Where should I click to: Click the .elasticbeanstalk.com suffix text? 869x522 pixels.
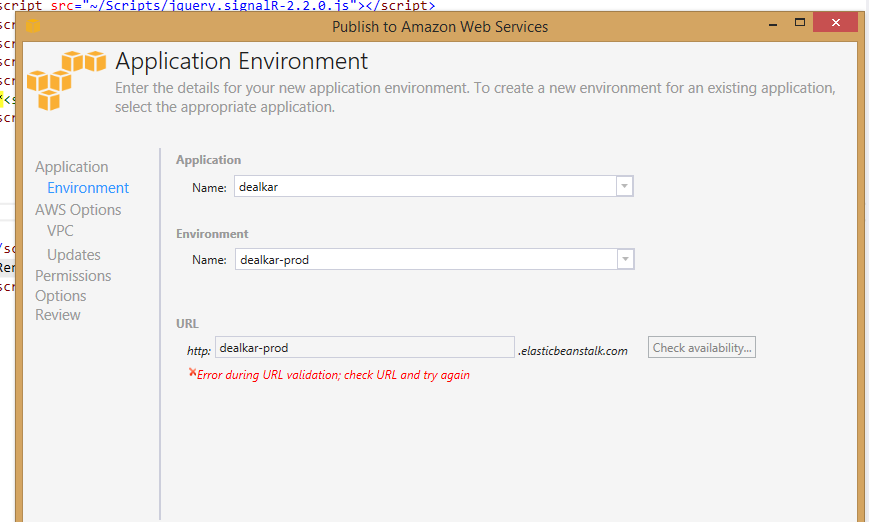(x=573, y=351)
